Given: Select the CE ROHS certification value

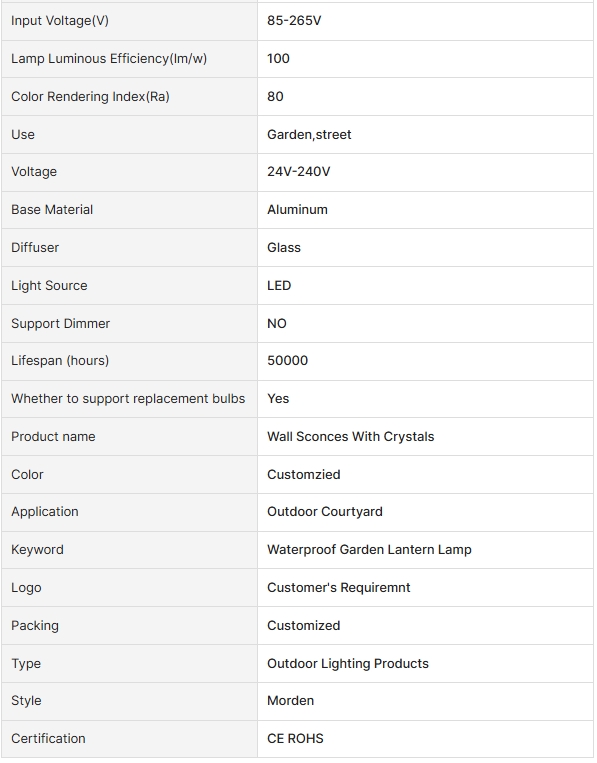Looking at the screenshot, I should 295,739.
